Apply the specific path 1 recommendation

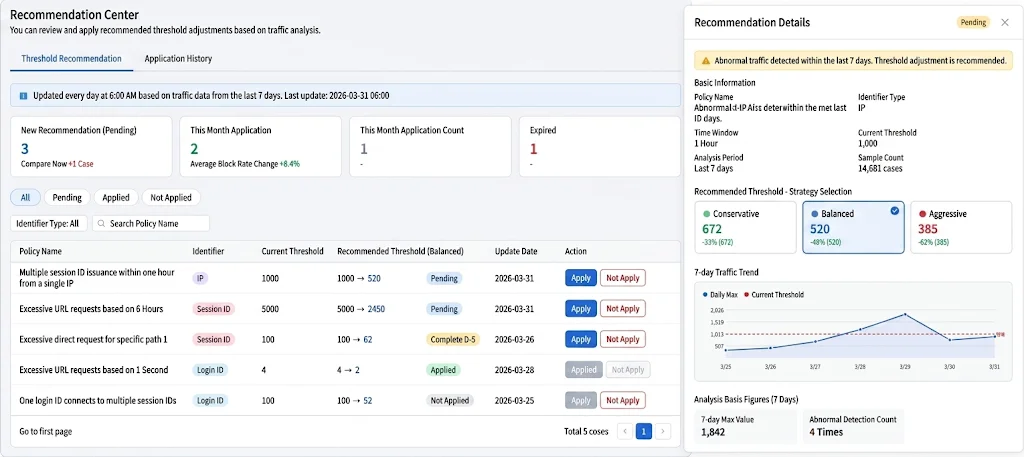click(x=581, y=339)
